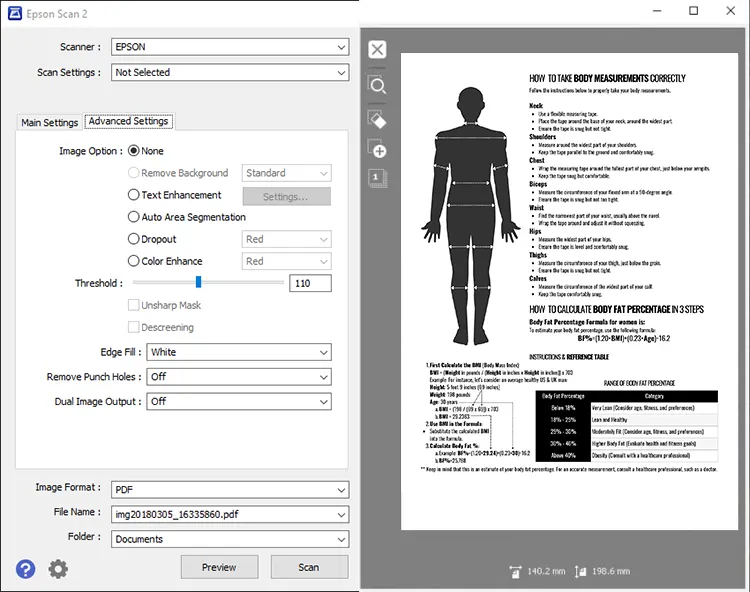Image resolution: width=750 pixels, height=592 pixels.
Task: Select the Text Enhancement option
Action: coord(133,195)
